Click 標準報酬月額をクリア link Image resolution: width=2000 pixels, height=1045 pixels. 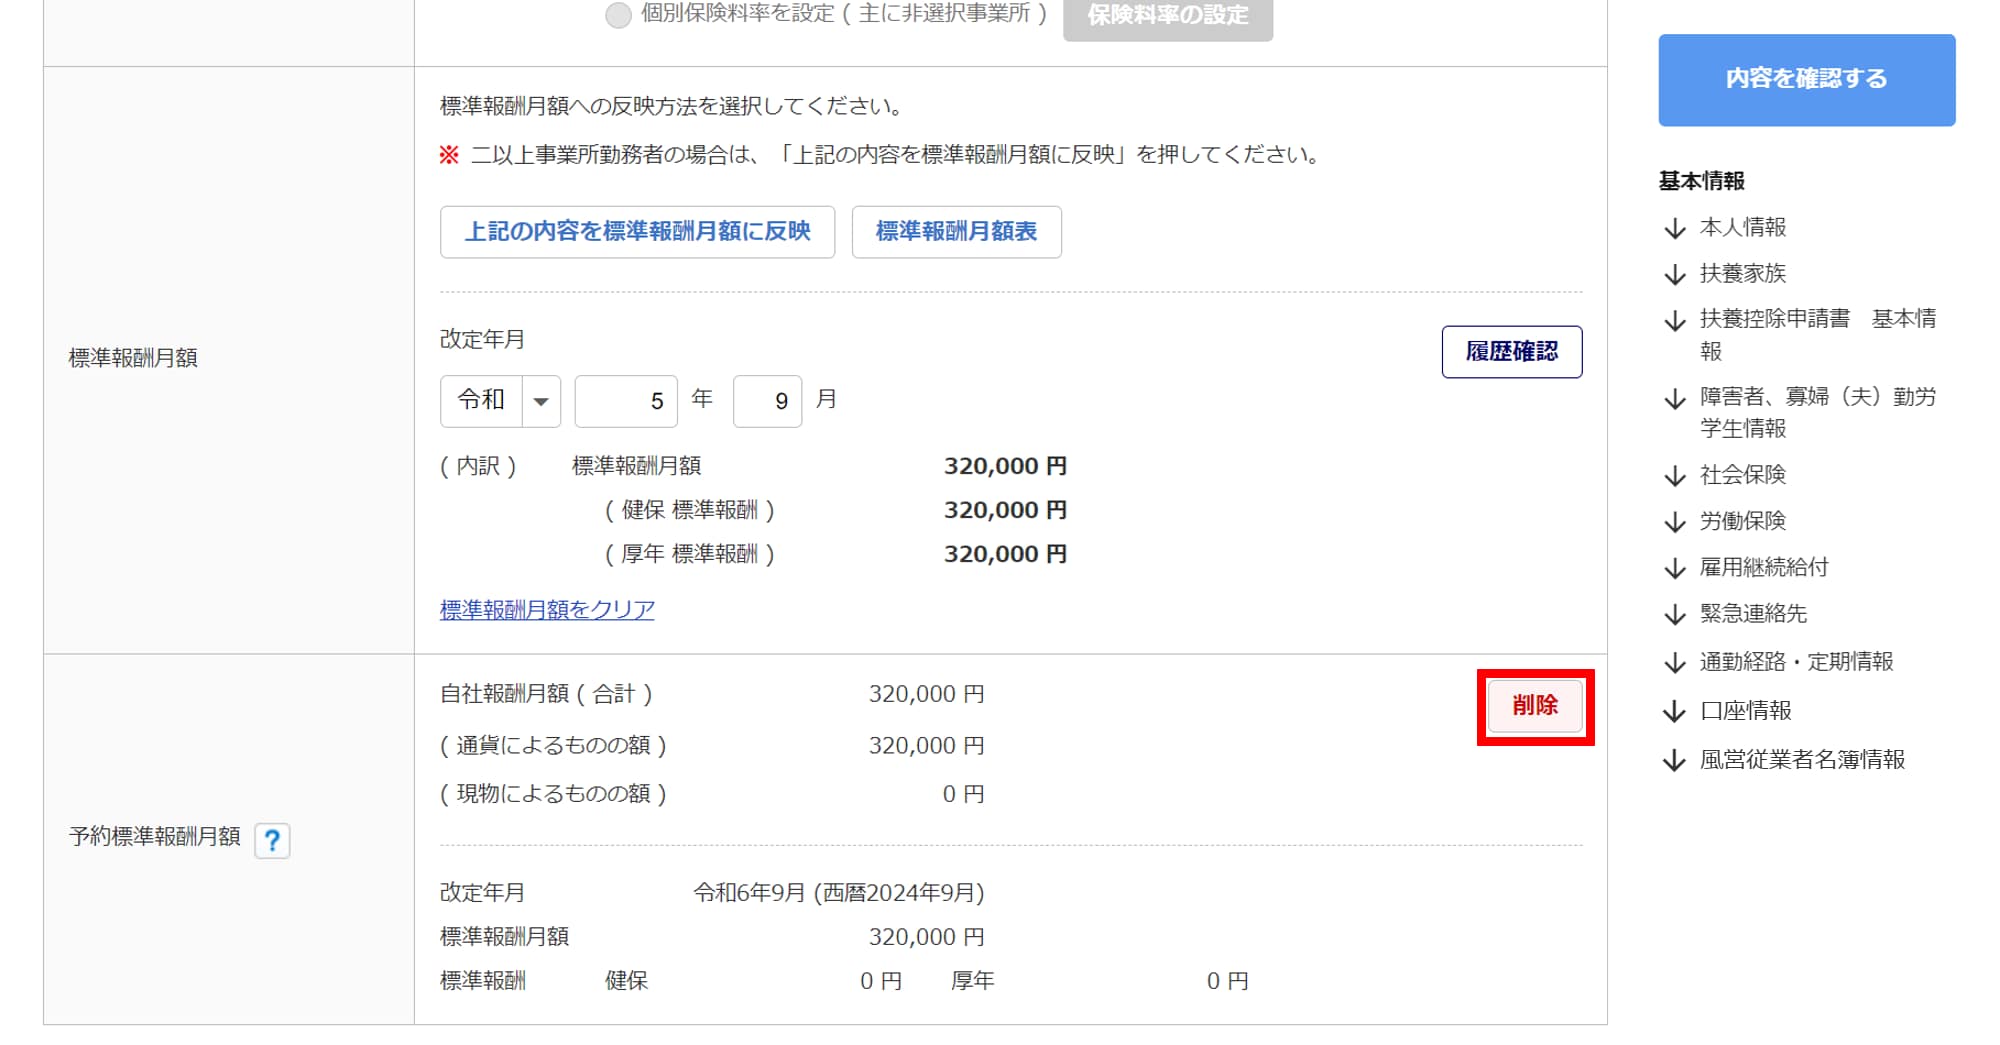point(547,610)
